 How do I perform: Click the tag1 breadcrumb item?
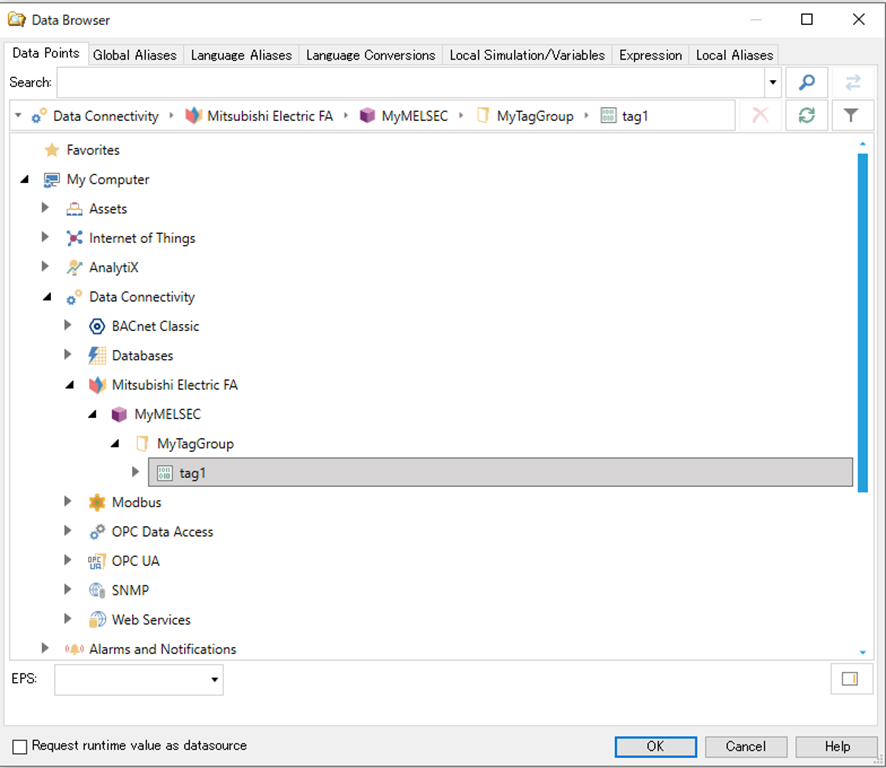click(635, 116)
